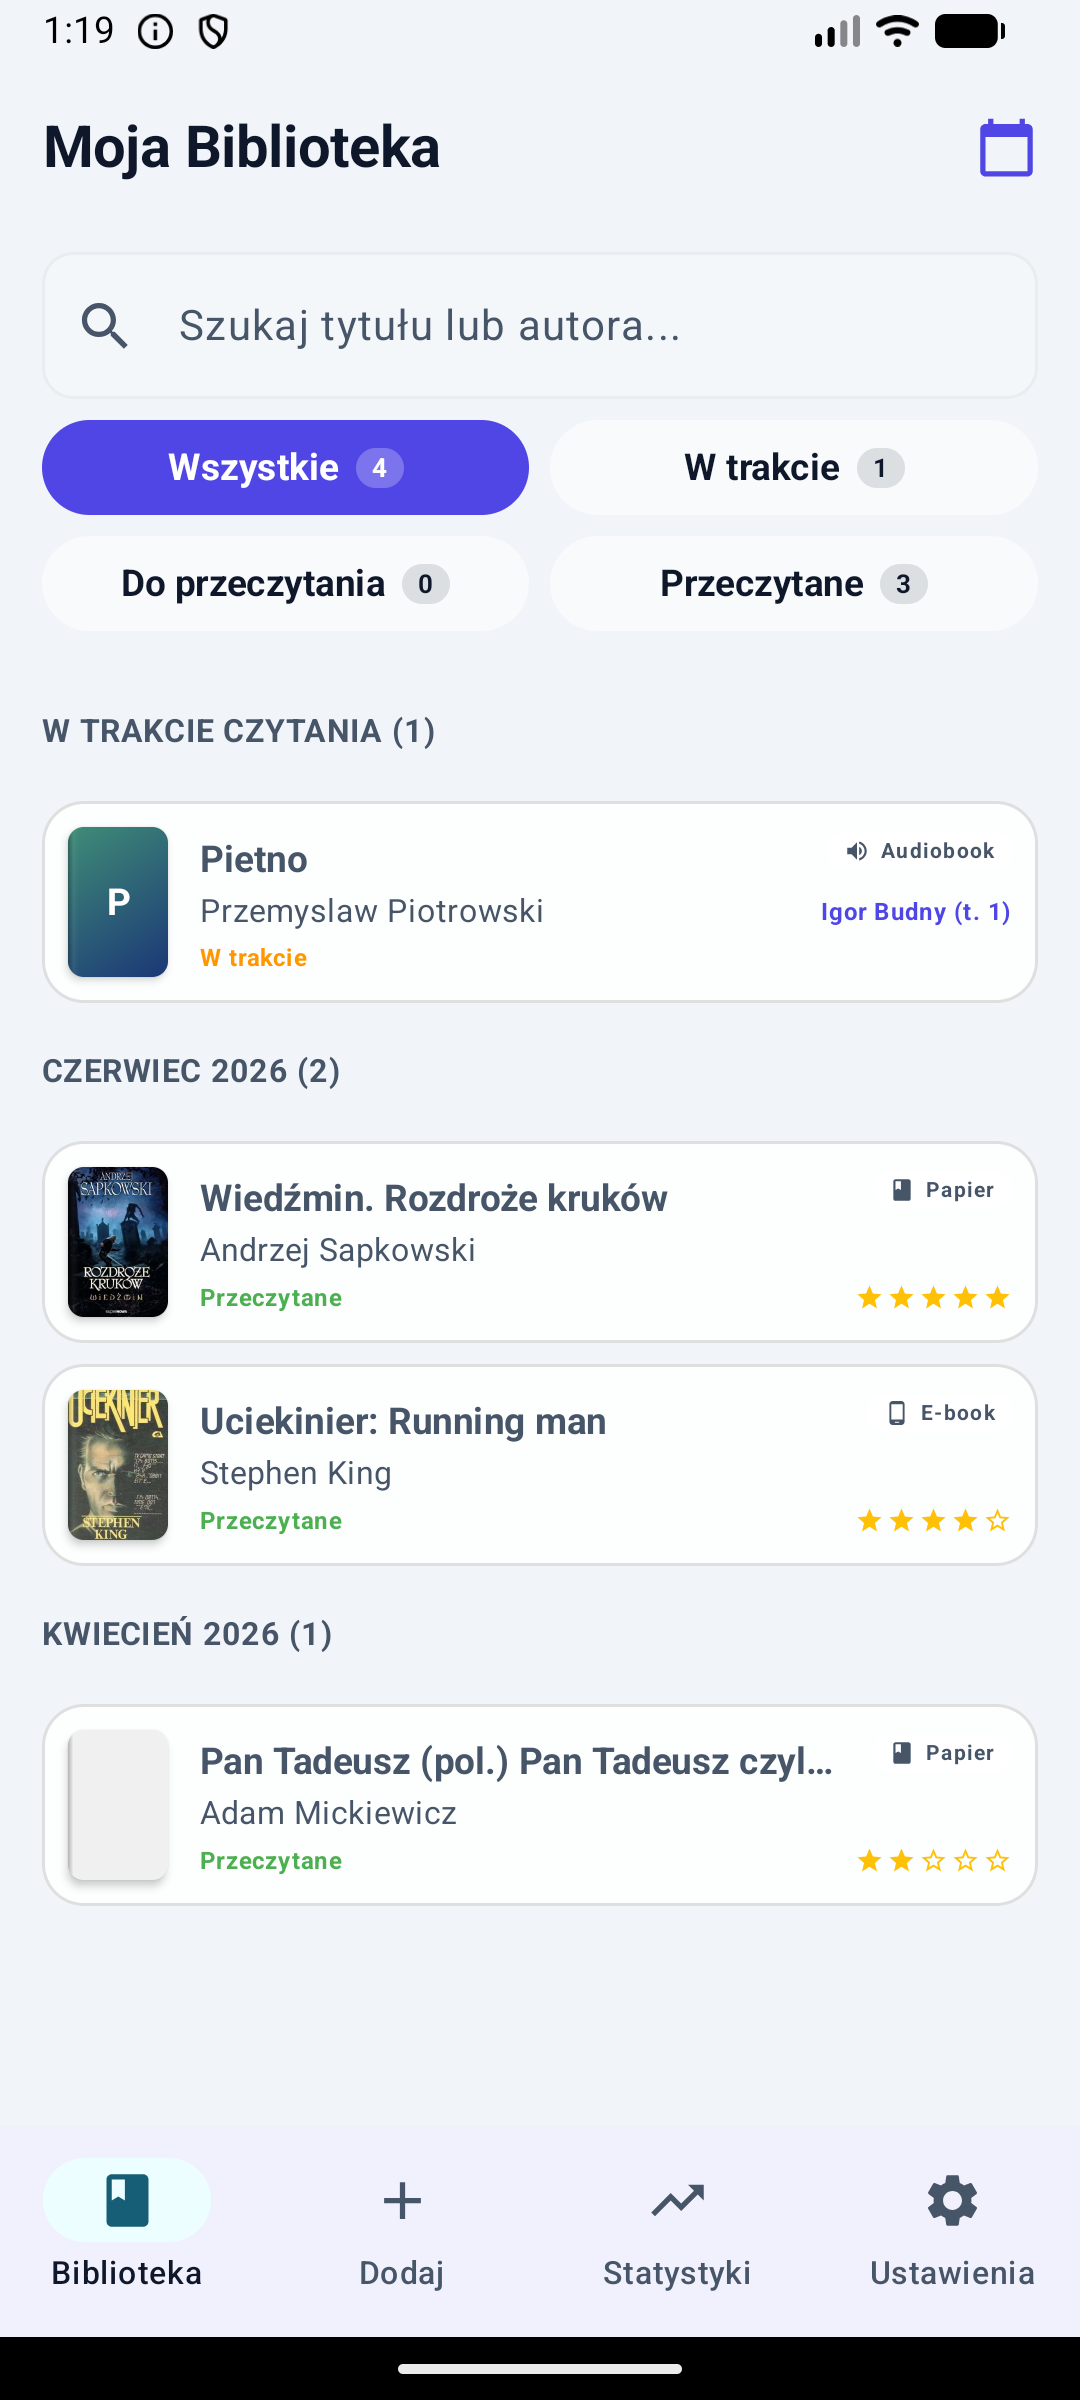Open the Igor Budny series link
Image resolution: width=1080 pixels, height=2400 pixels.
point(916,912)
